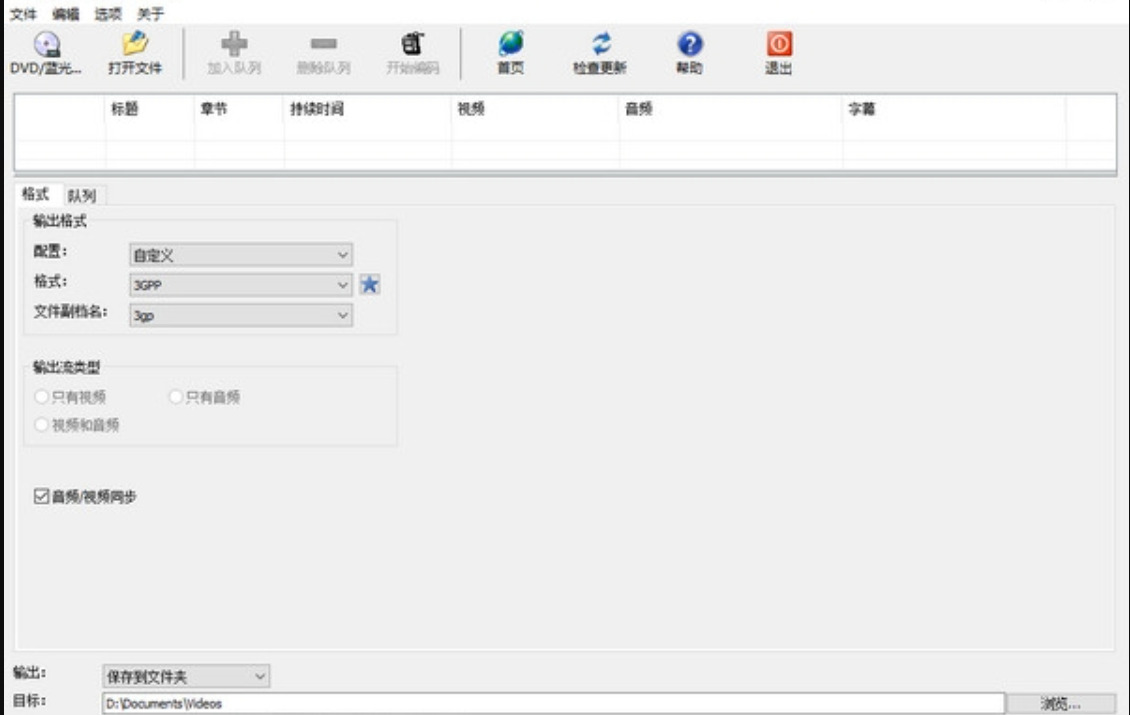Click the 加入队列 plus icon
The height and width of the screenshot is (715, 1130).
pyautogui.click(x=234, y=44)
